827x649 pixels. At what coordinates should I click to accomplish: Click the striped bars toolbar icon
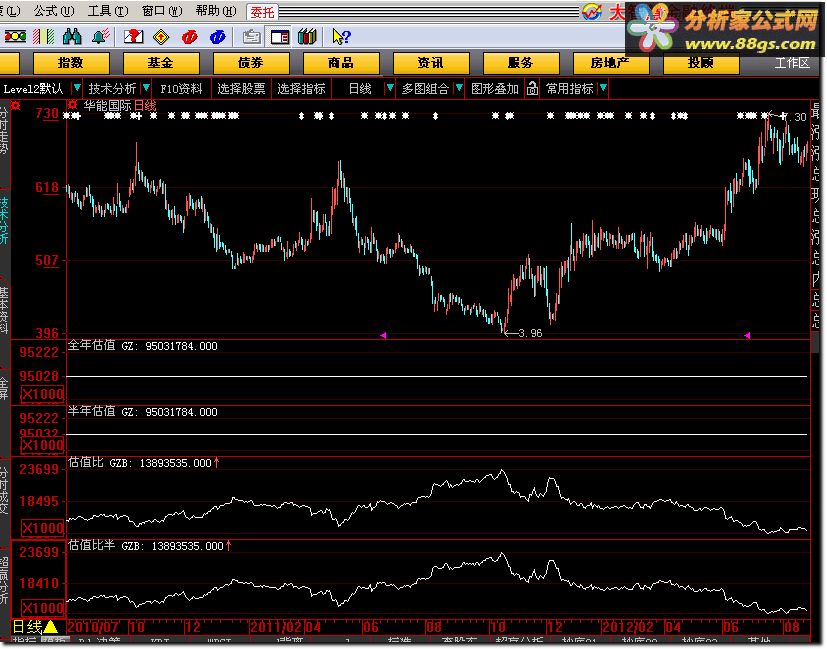44,37
